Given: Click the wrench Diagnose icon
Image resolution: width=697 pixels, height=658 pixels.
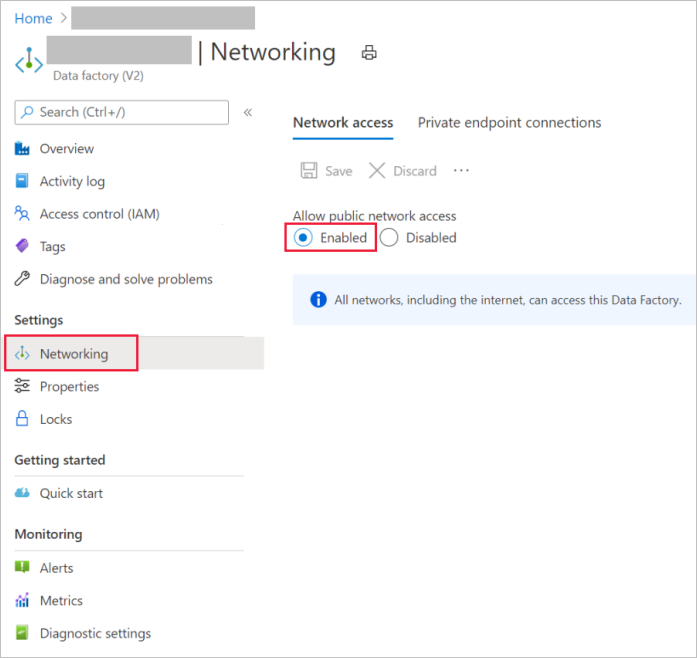Looking at the screenshot, I should click(22, 279).
